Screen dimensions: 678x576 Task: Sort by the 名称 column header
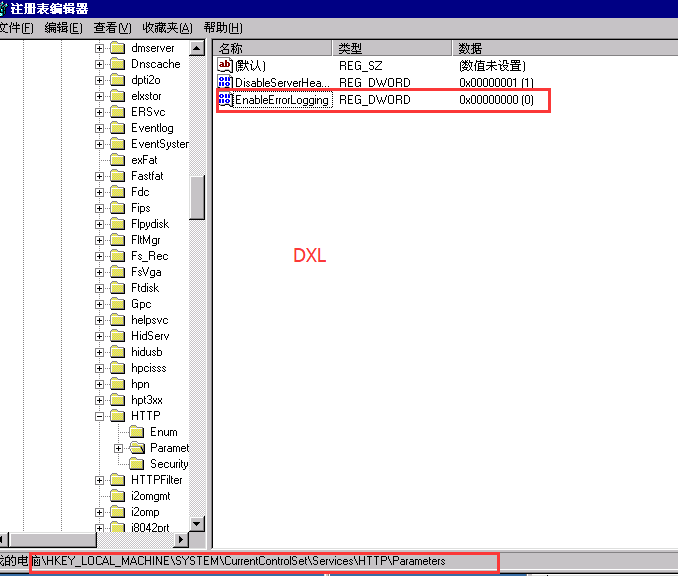(272, 48)
